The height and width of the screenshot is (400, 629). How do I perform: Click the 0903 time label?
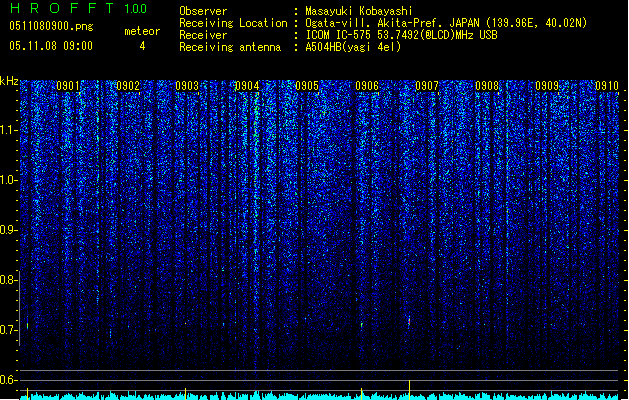point(187,86)
